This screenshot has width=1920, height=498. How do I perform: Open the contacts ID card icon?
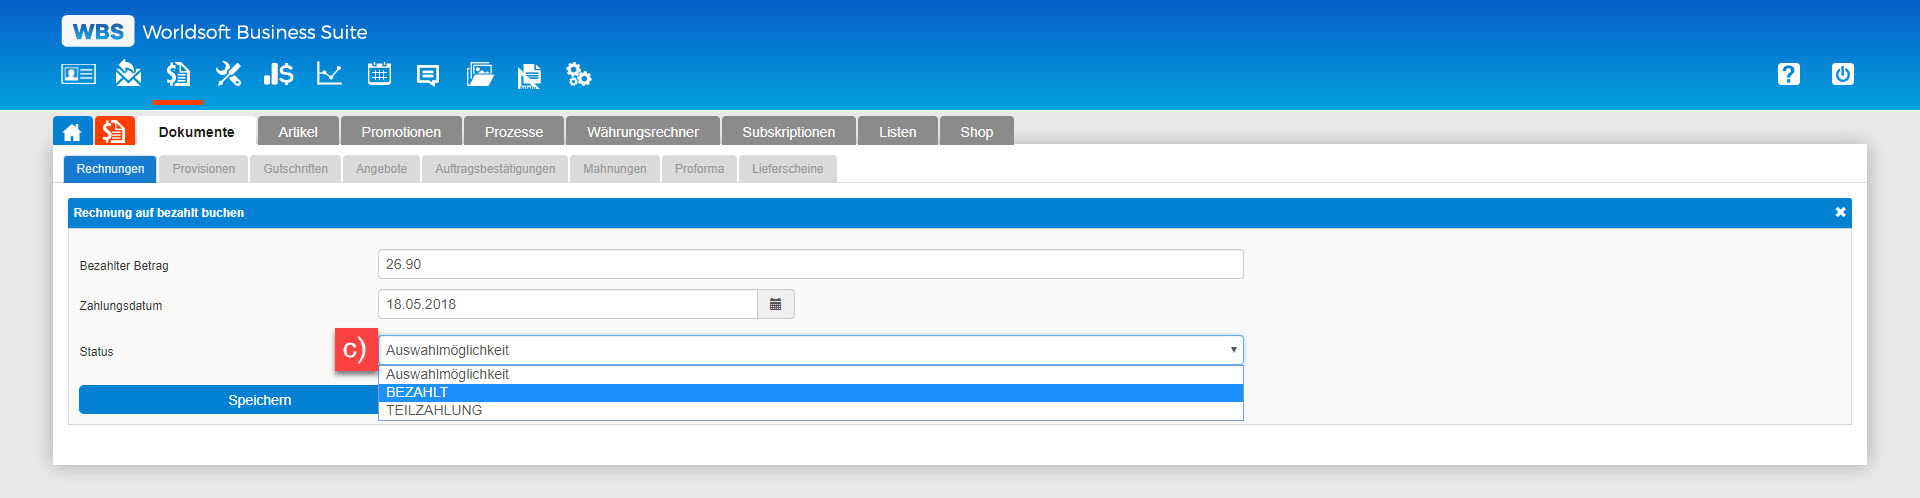tap(78, 74)
